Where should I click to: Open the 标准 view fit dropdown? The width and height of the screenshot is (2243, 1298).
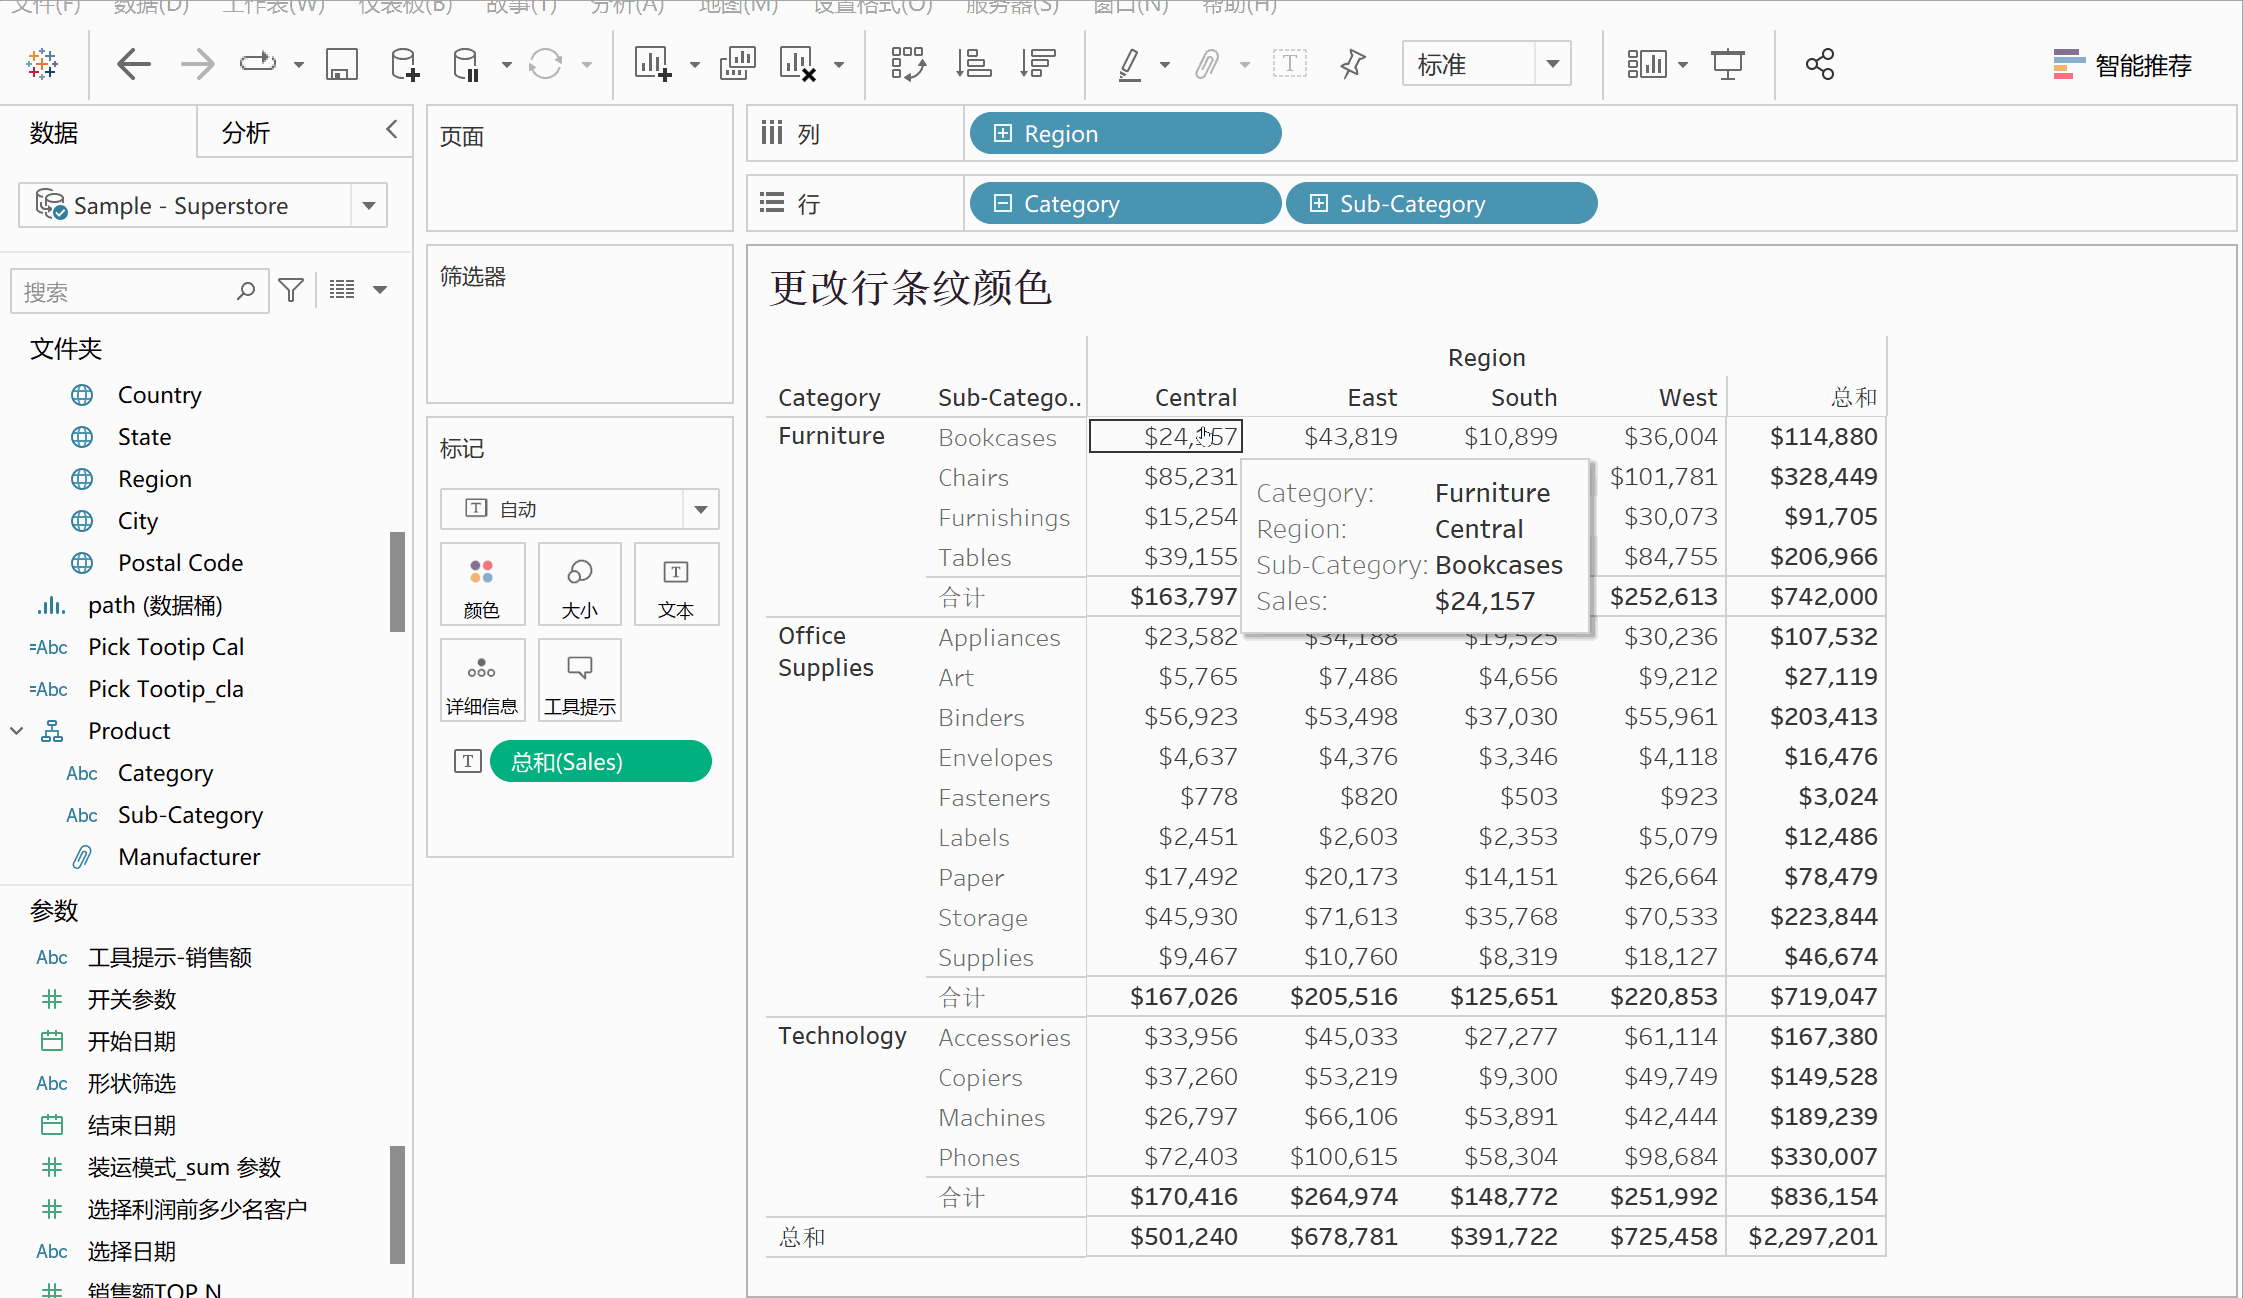(x=1552, y=64)
